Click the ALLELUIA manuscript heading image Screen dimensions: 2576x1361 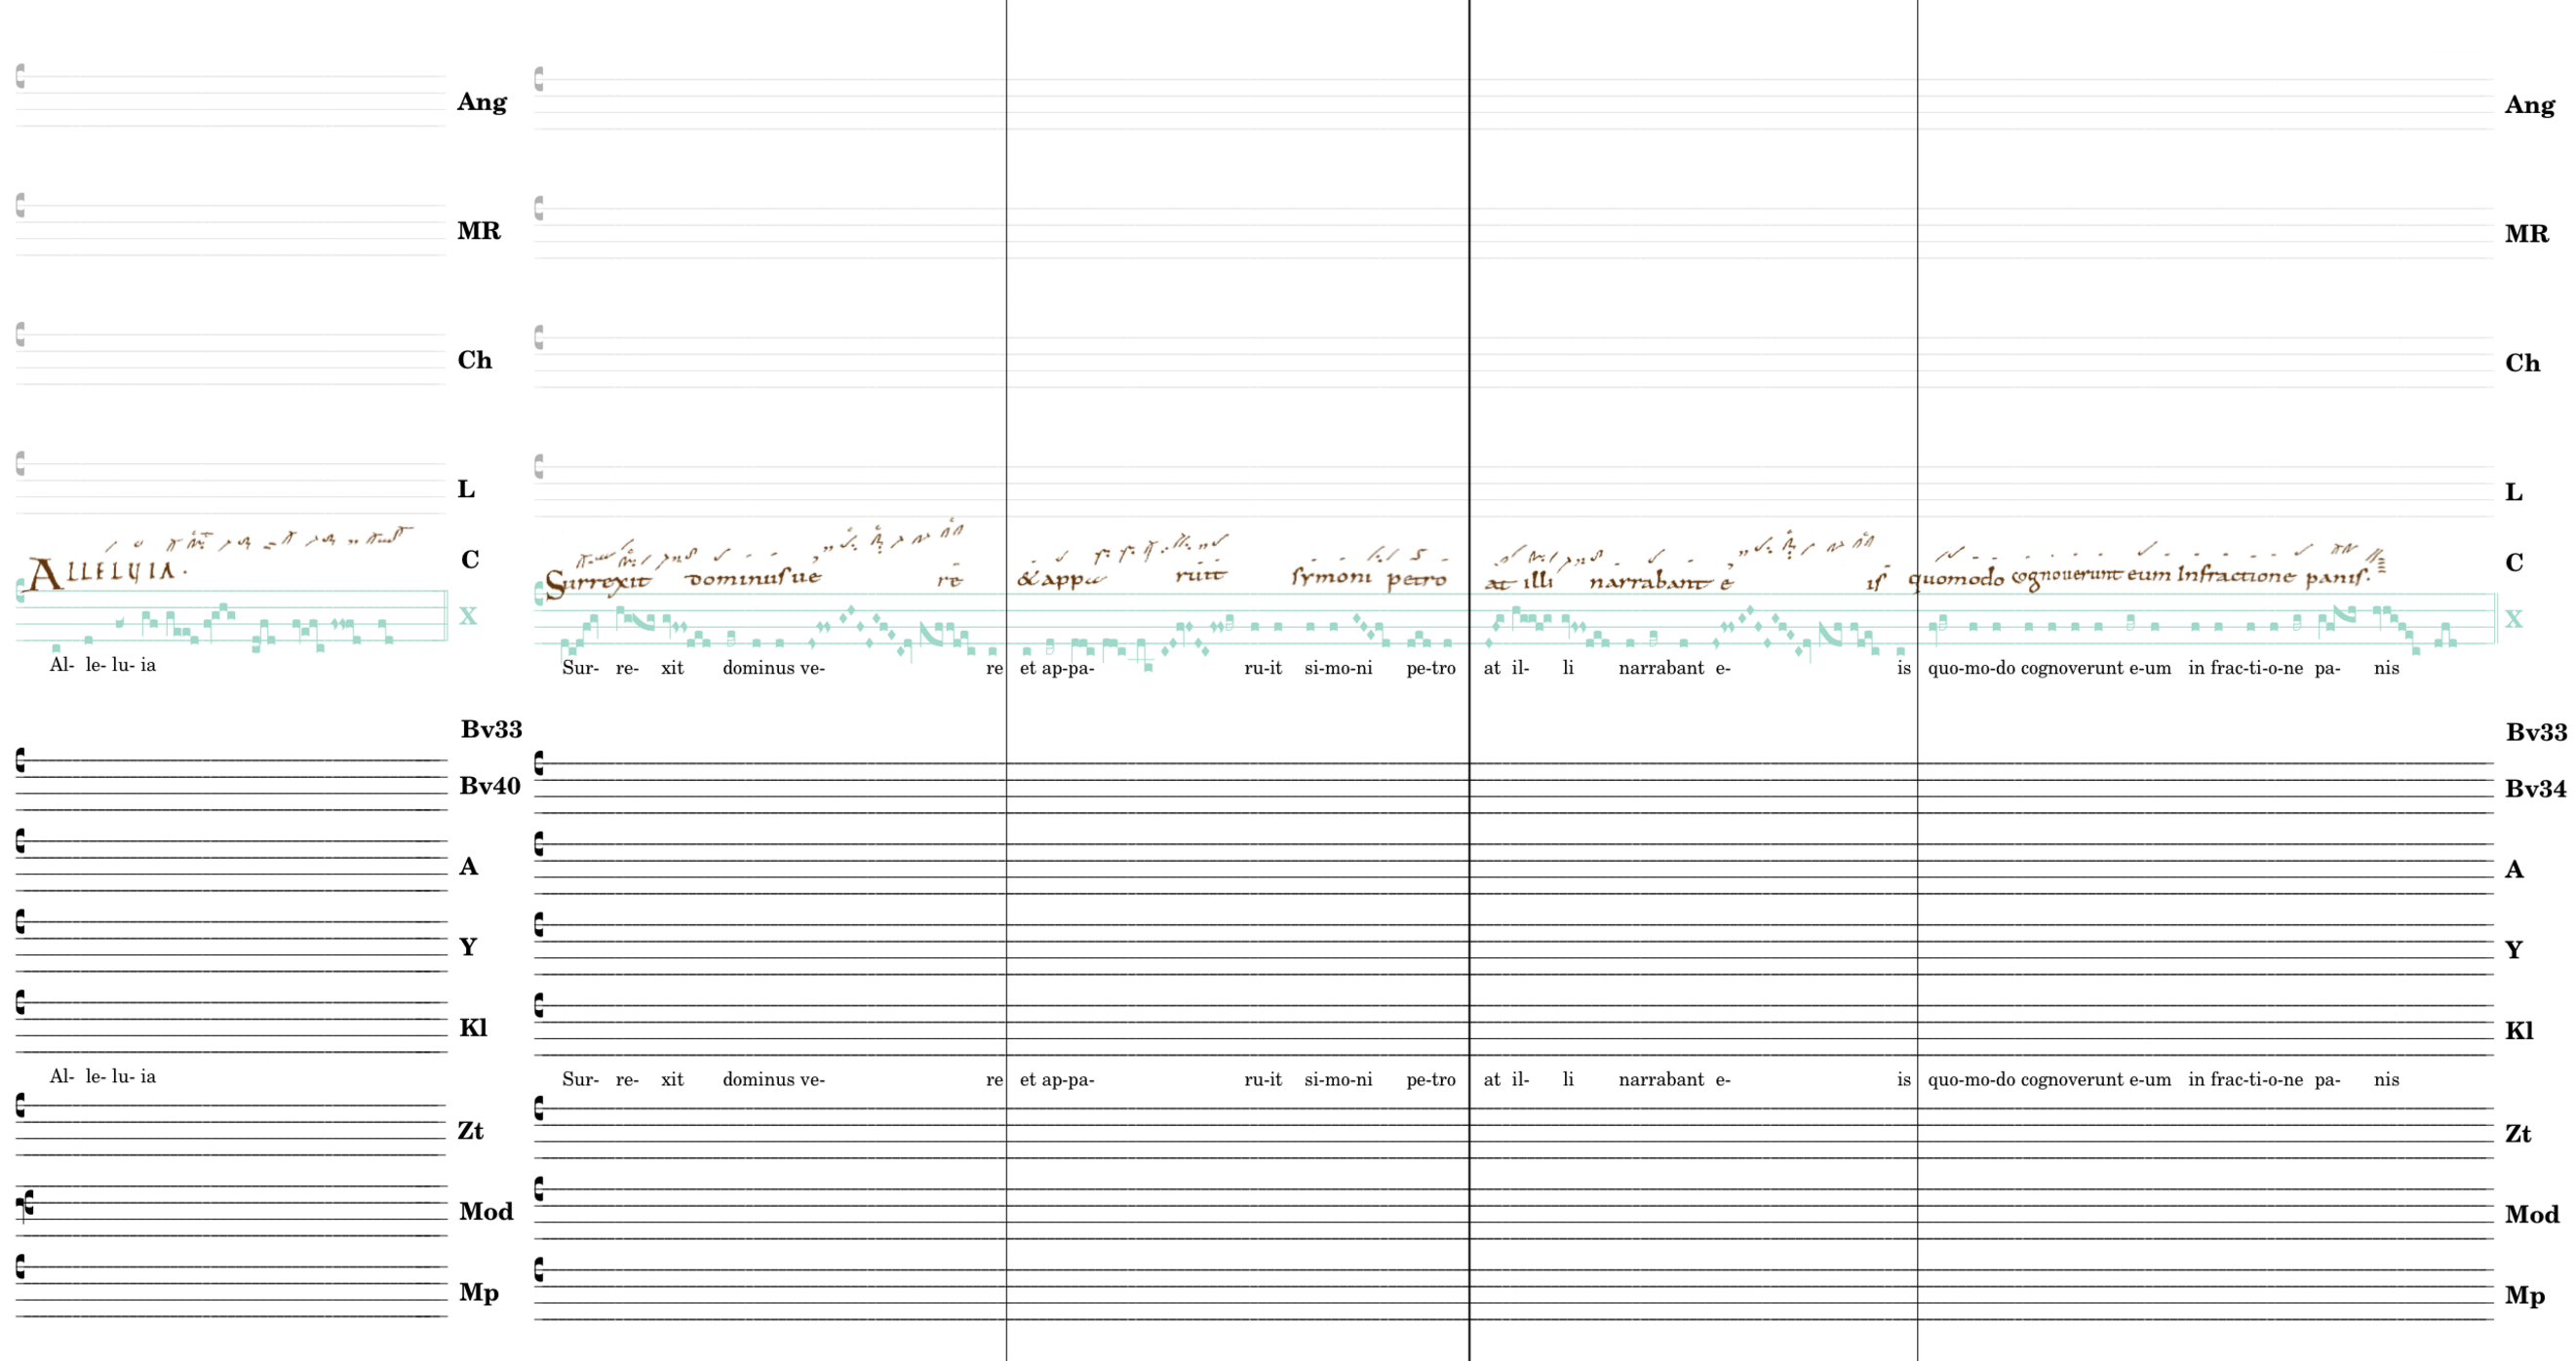[105, 573]
